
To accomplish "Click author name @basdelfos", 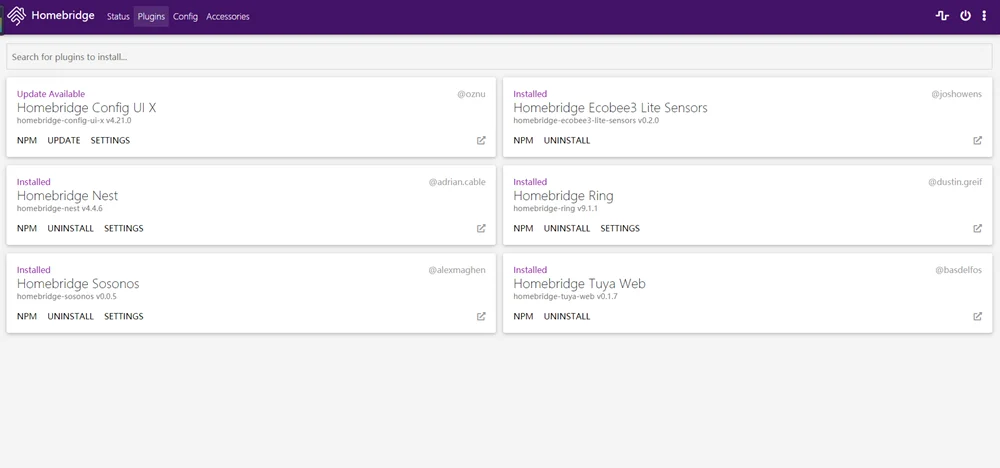I will (959, 270).
